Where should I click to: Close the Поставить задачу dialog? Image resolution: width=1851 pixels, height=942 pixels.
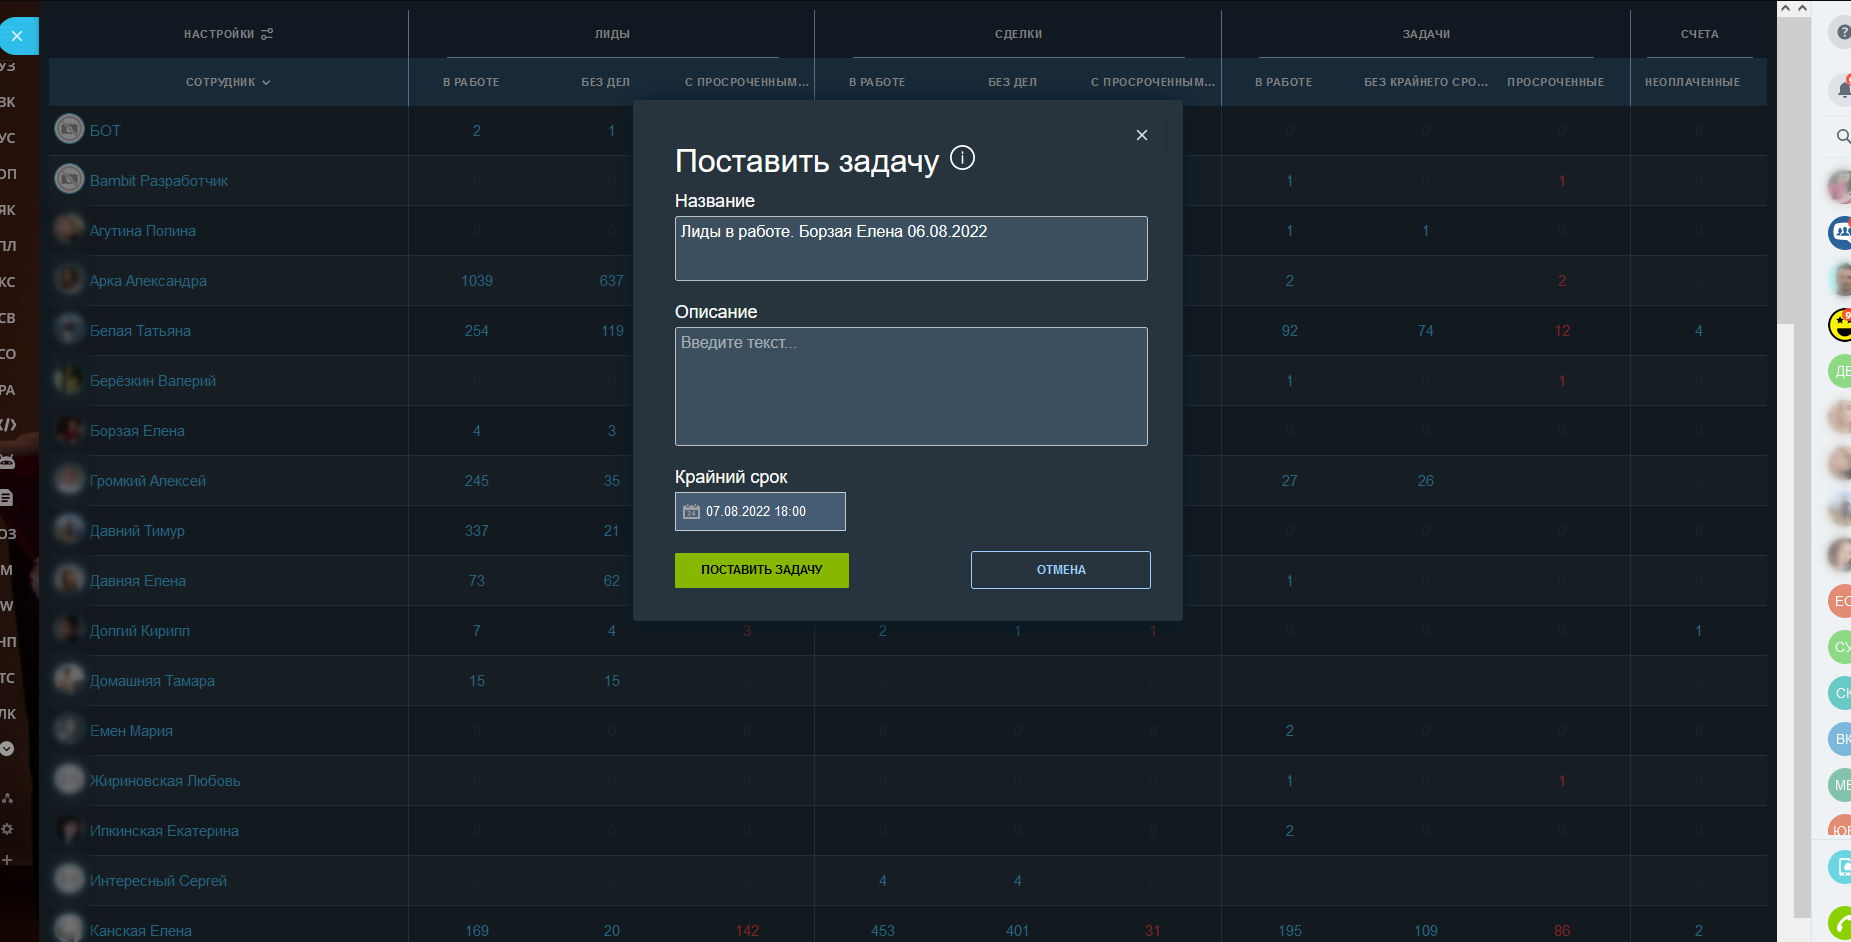pos(1141,135)
